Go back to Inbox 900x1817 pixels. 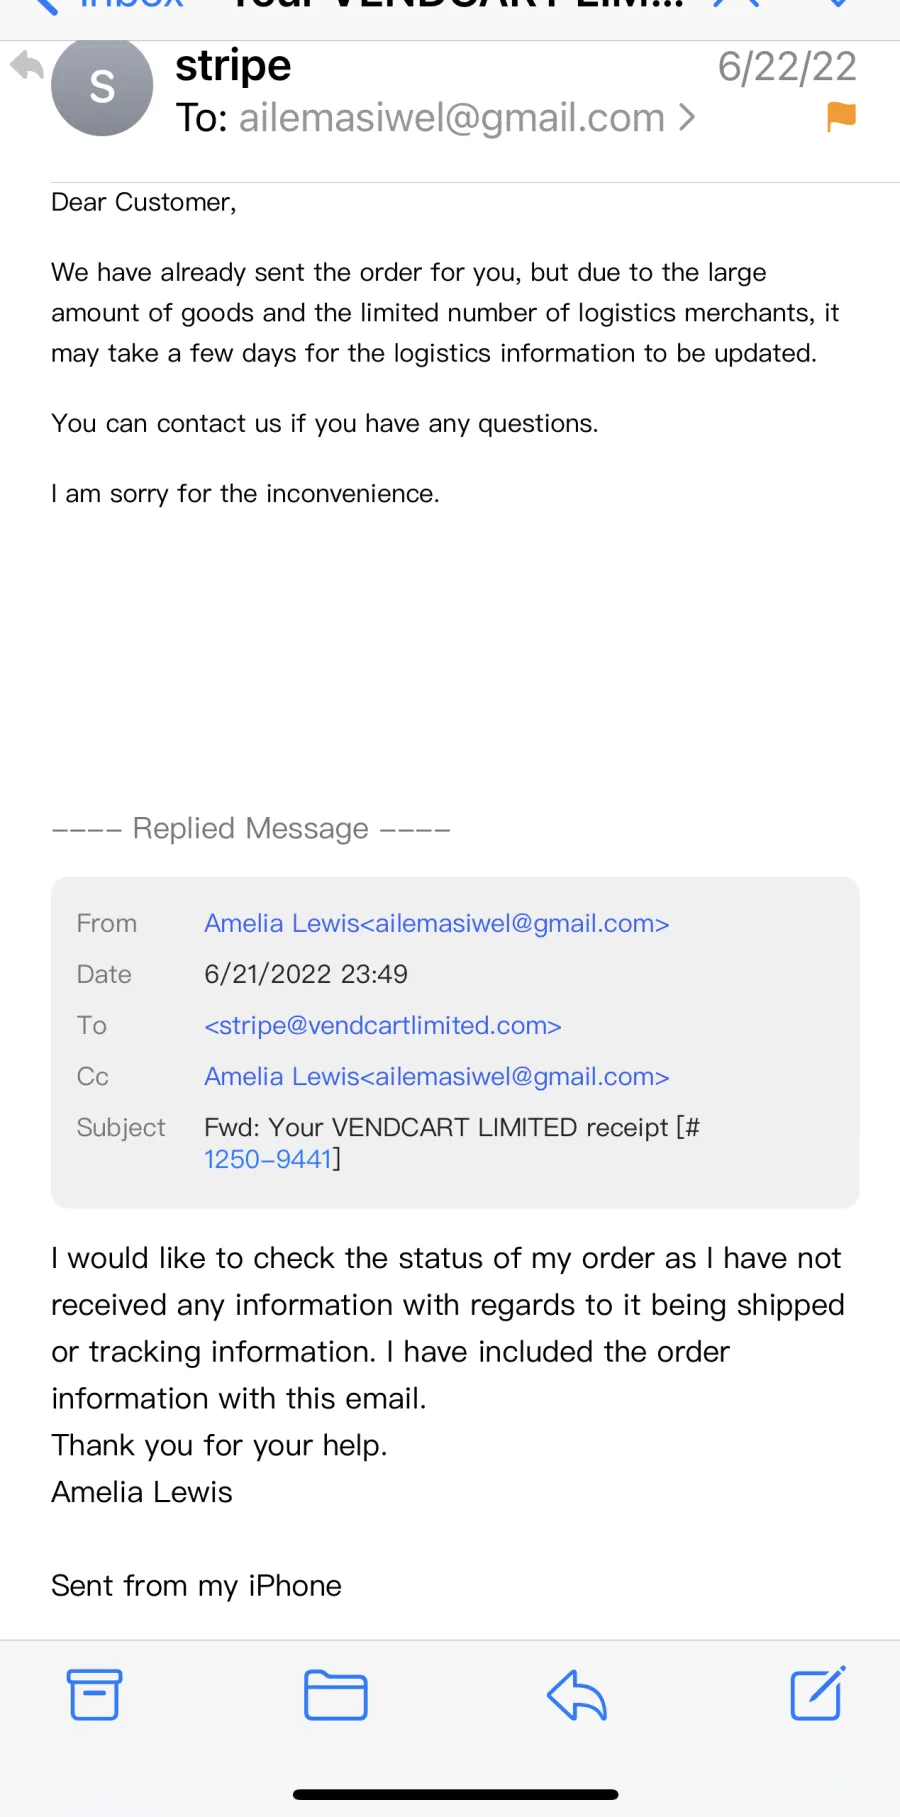click(x=110, y=5)
